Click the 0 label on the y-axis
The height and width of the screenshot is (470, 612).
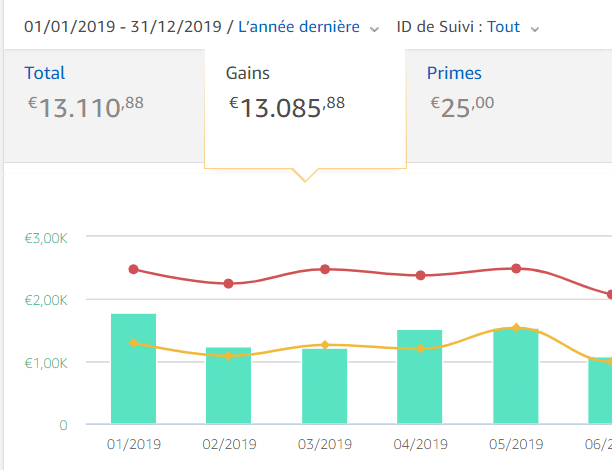(63, 425)
